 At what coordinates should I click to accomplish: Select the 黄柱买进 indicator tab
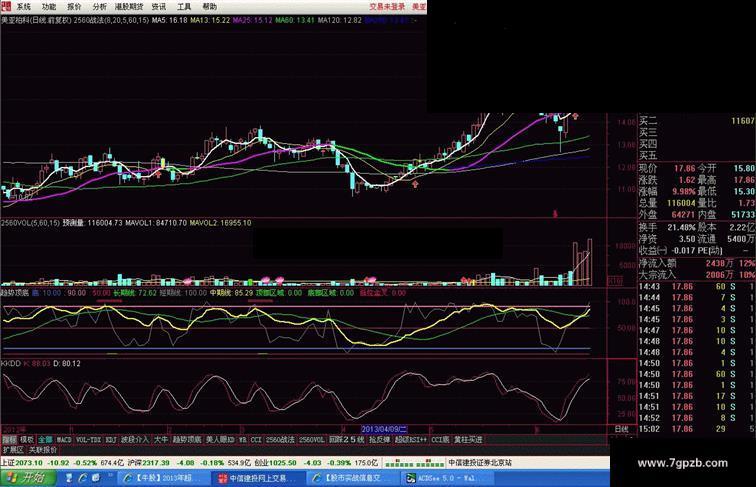click(x=468, y=440)
